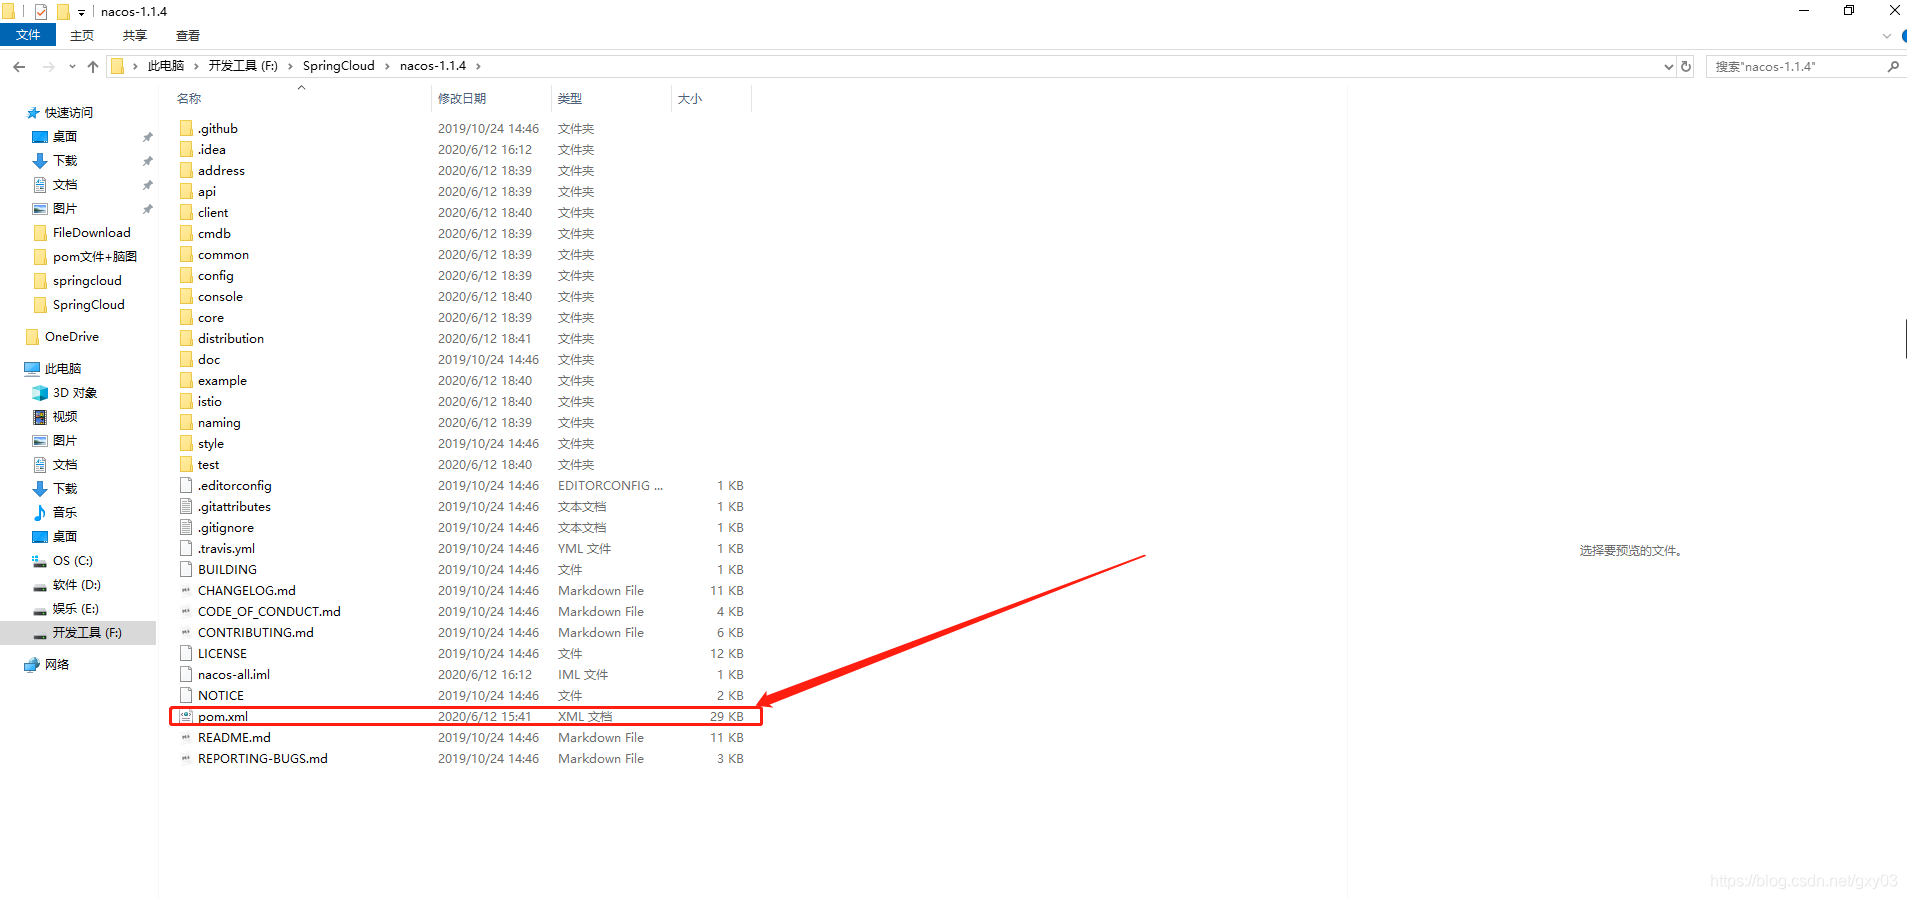The image size is (1907, 899).
Task: Select the istio folder name
Action: (210, 402)
